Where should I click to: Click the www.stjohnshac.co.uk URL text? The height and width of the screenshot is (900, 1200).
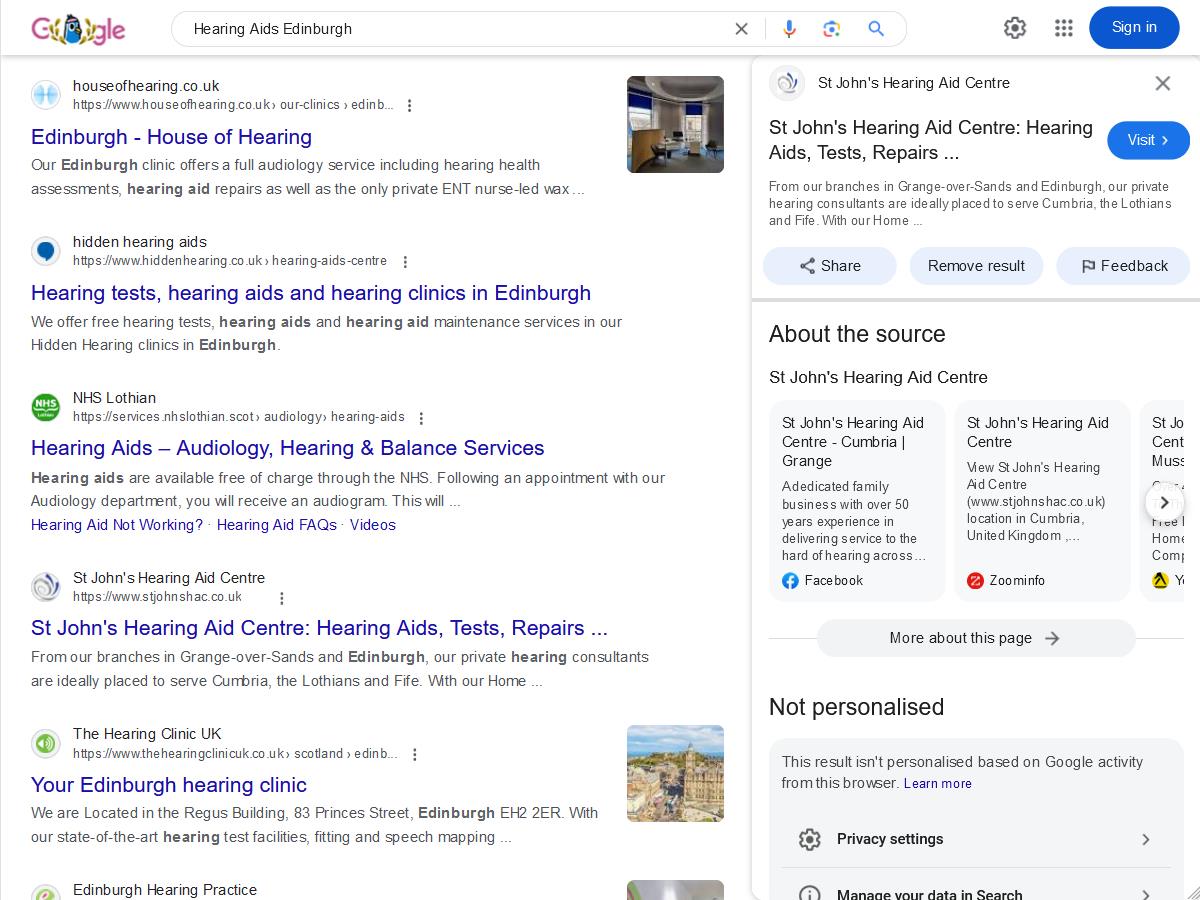[x=157, y=597]
